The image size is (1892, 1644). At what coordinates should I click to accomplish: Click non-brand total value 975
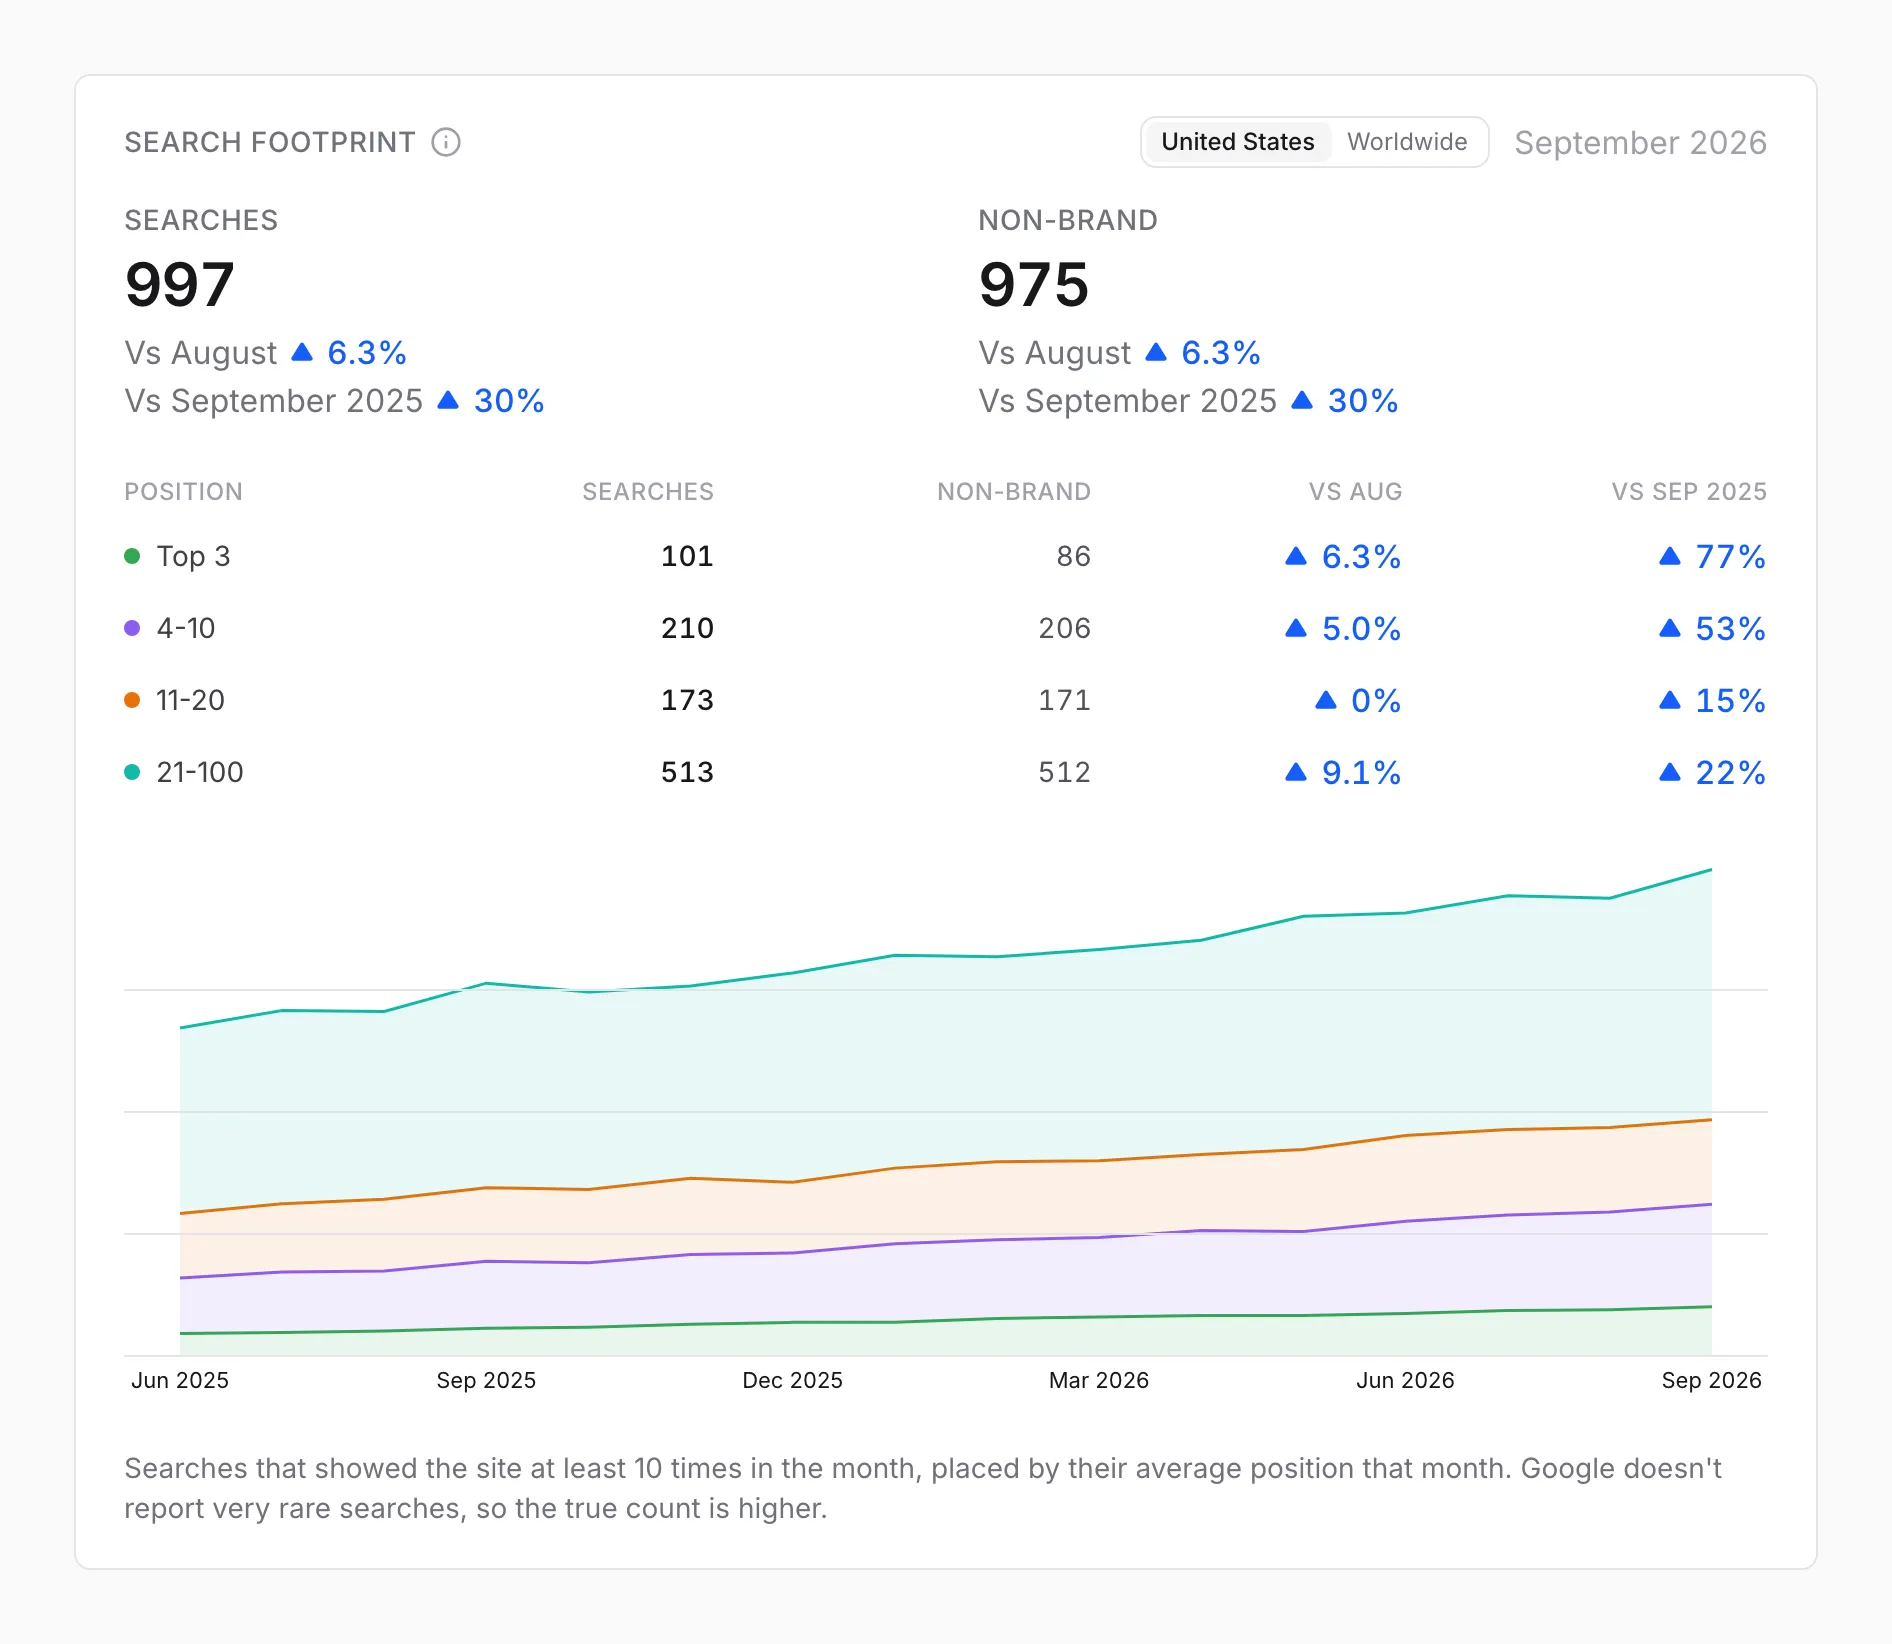1034,285
